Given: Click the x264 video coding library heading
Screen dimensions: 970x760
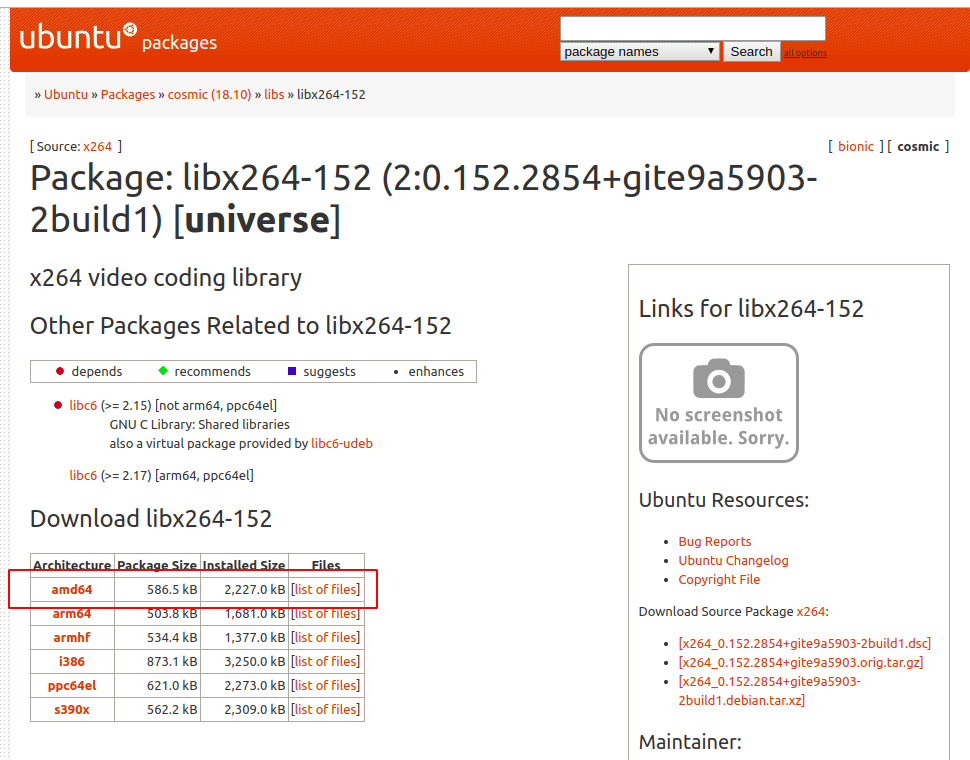Looking at the screenshot, I should [x=166, y=278].
